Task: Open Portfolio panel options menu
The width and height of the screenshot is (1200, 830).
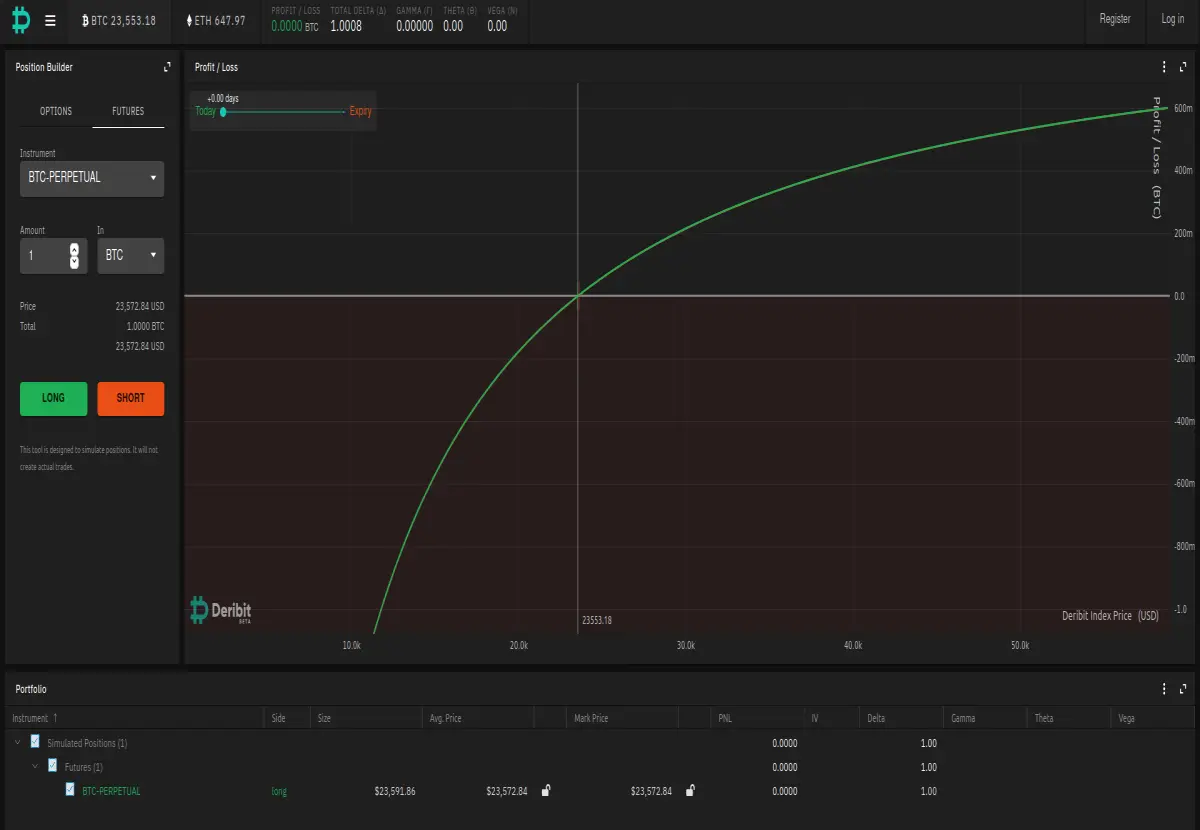Action: [1164, 689]
